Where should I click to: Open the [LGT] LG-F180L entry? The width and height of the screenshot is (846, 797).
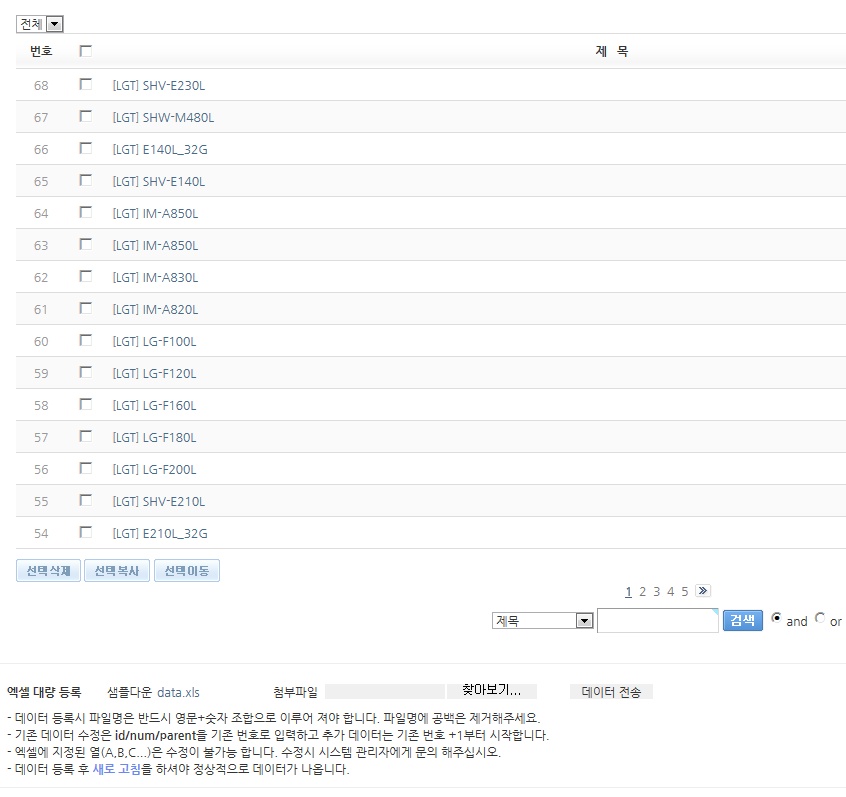point(154,438)
